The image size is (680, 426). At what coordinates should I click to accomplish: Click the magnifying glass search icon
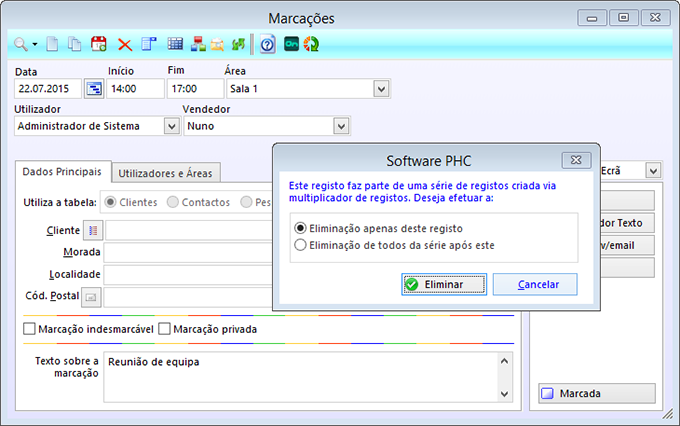21,44
